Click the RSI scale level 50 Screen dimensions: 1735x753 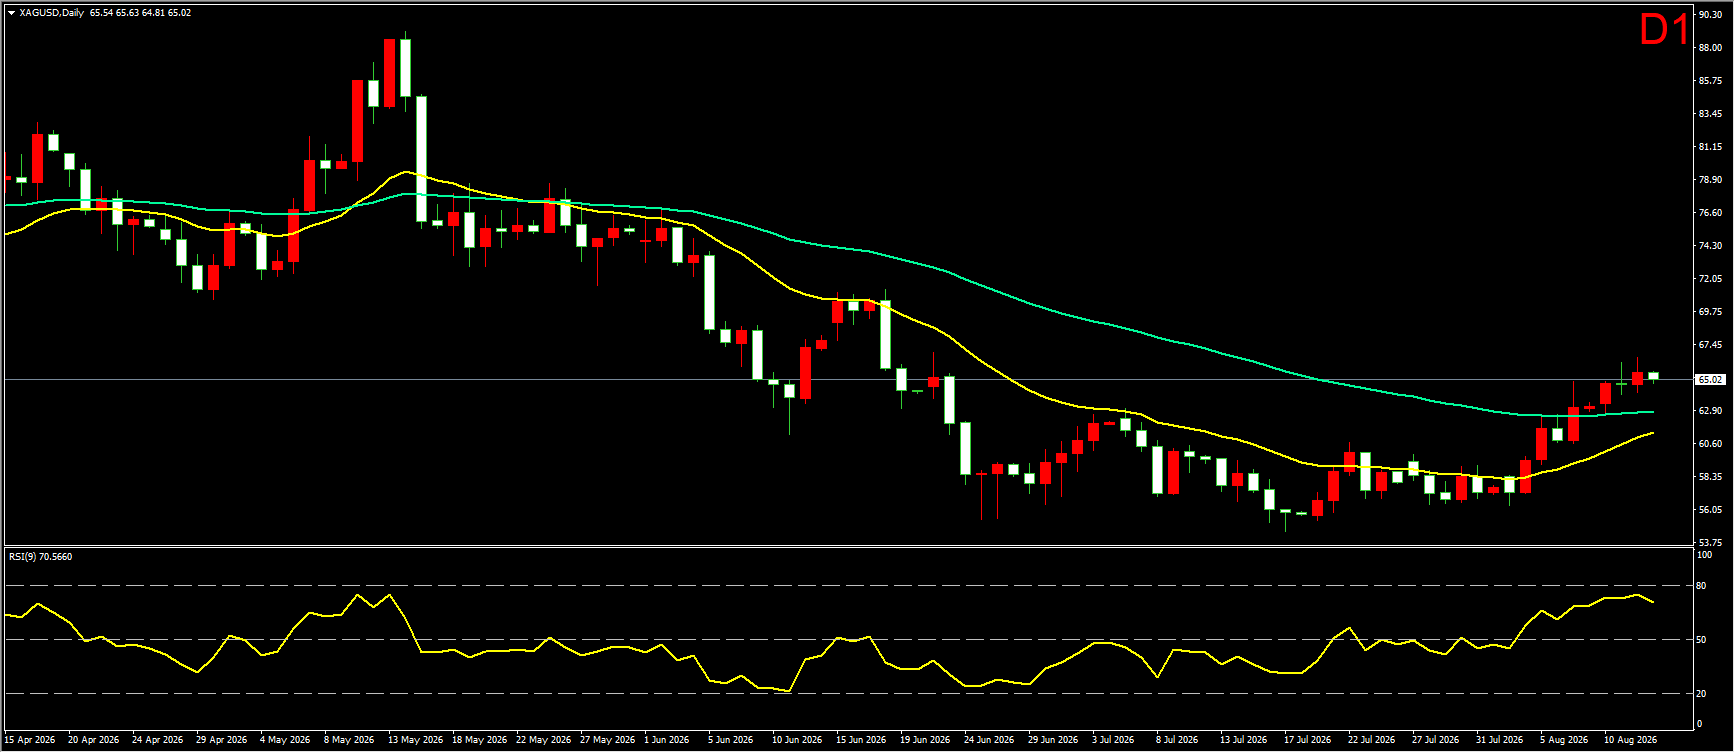point(1702,640)
